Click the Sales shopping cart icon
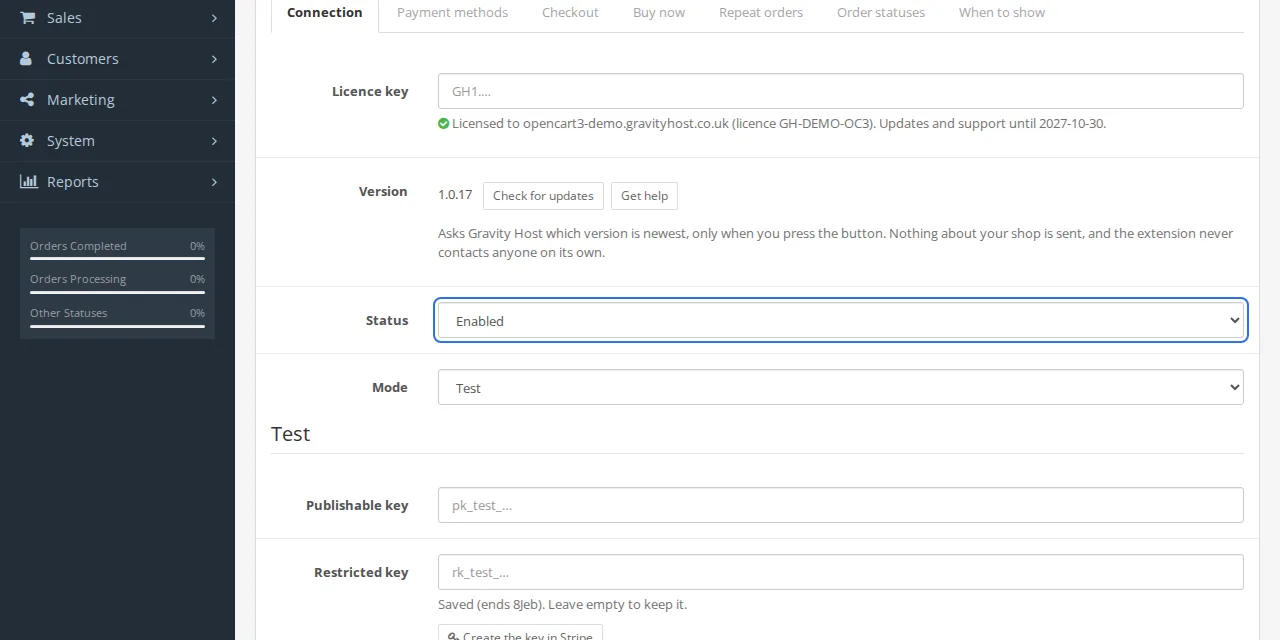 [x=27, y=18]
